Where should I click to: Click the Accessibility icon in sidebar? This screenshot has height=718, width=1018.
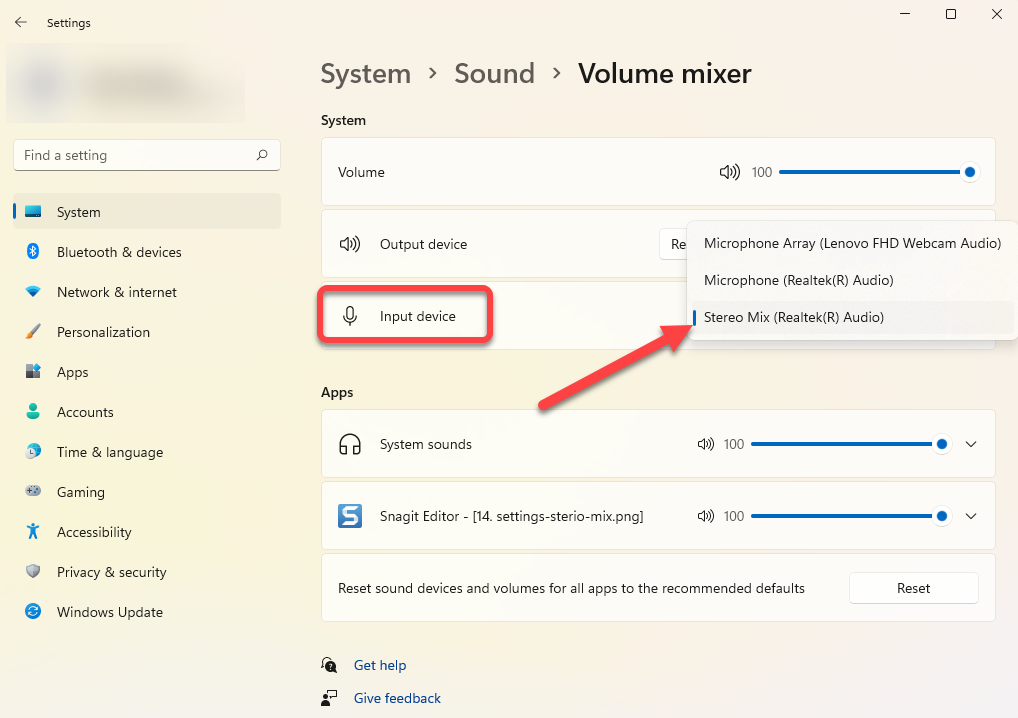click(33, 532)
